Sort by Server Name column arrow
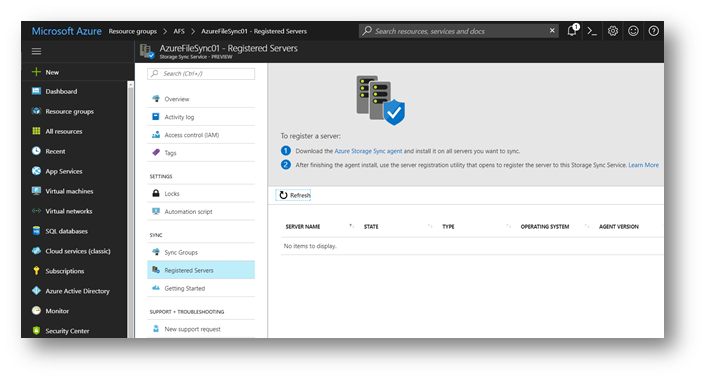 click(x=351, y=226)
